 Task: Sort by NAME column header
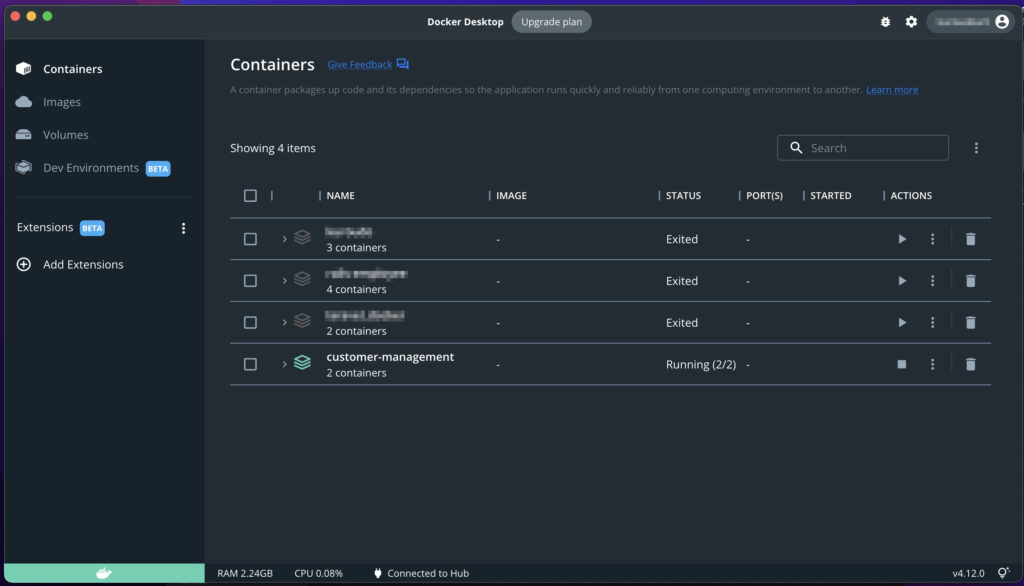(340, 195)
